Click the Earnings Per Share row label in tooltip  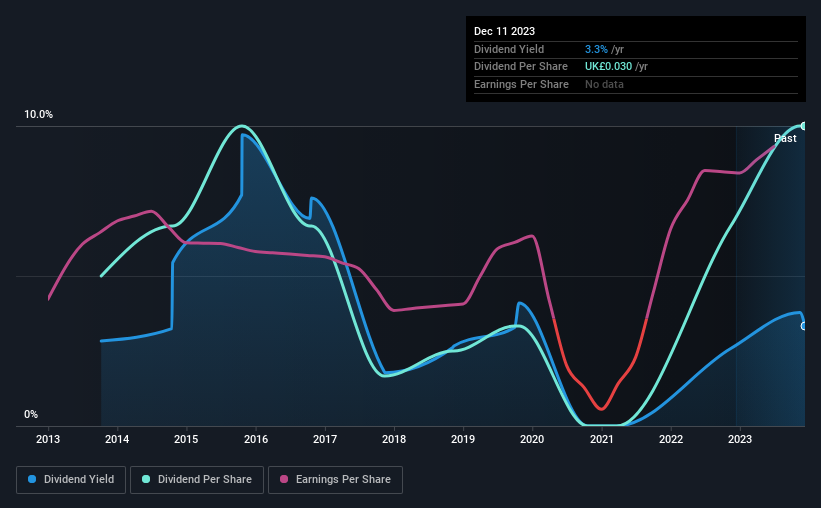(x=521, y=84)
